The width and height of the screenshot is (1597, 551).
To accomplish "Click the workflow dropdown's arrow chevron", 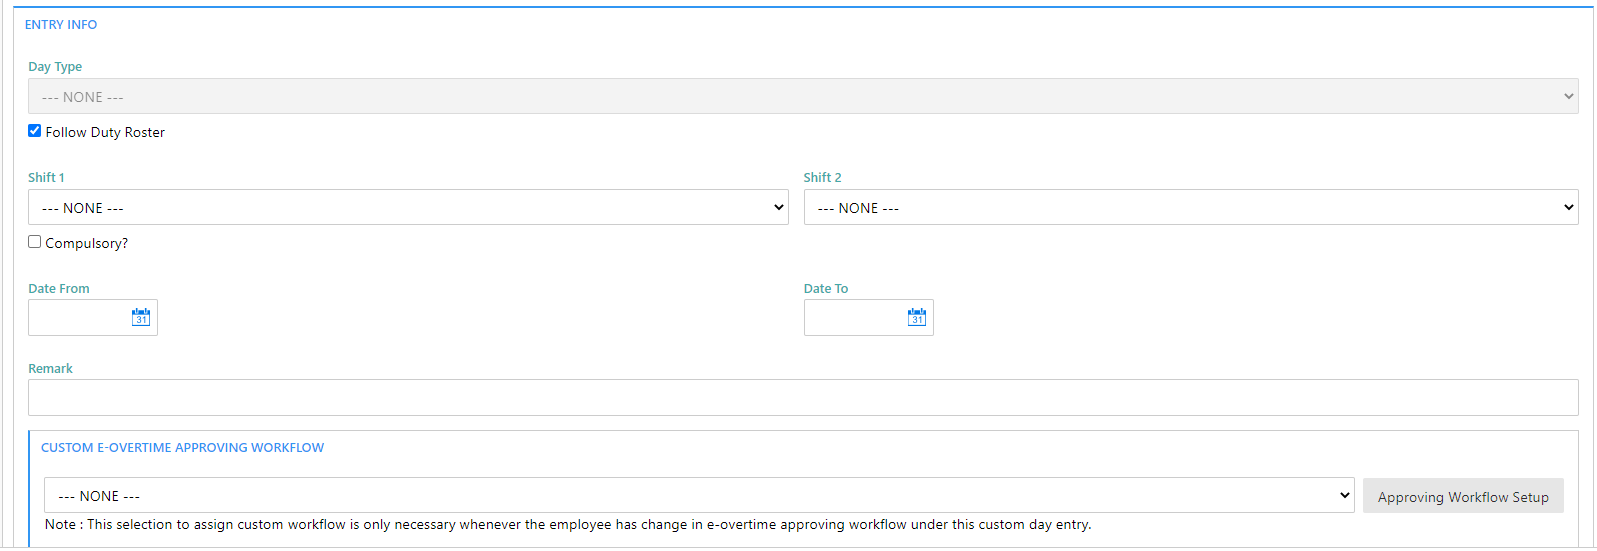I will pyautogui.click(x=1345, y=495).
